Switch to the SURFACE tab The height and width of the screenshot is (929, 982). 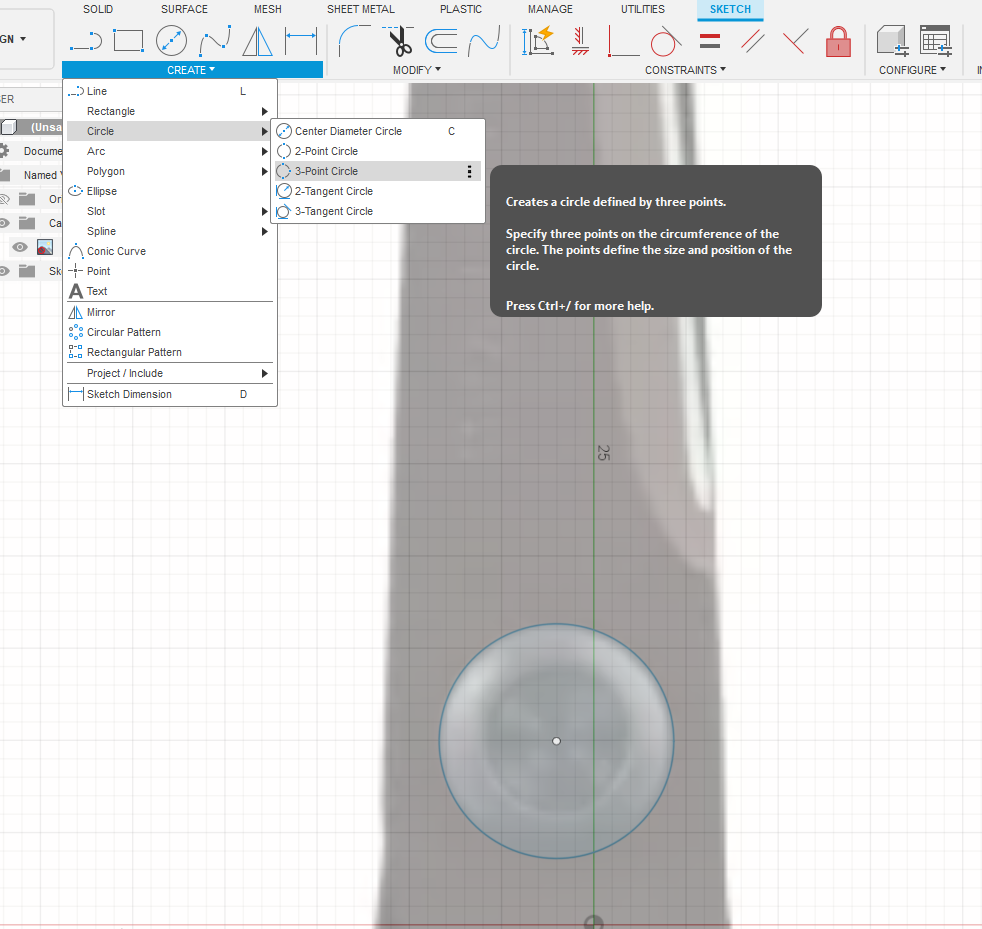tap(184, 9)
